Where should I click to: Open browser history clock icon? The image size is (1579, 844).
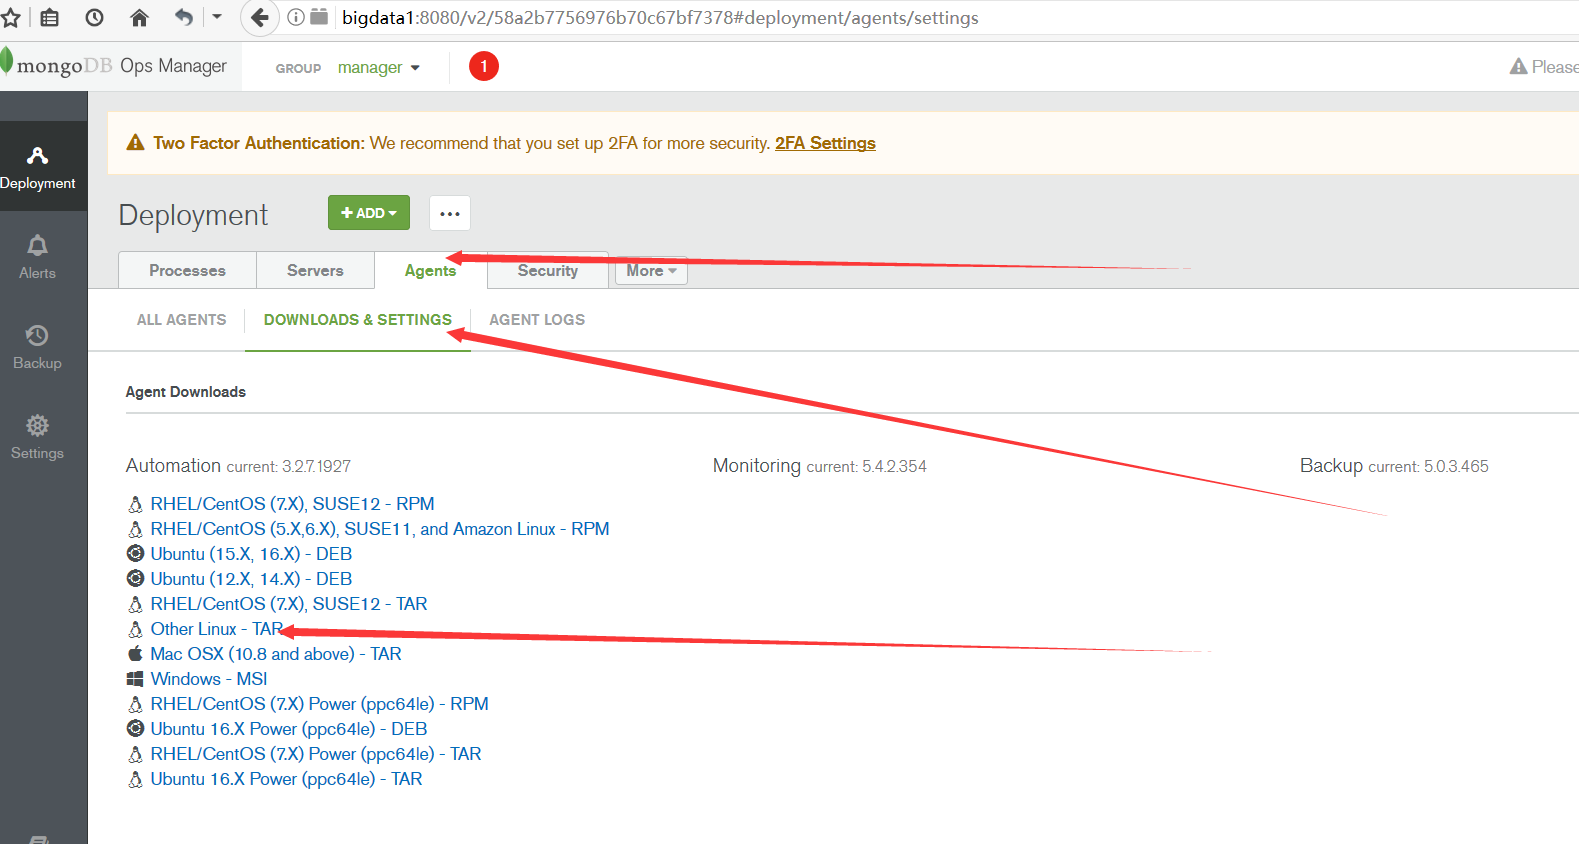[95, 17]
